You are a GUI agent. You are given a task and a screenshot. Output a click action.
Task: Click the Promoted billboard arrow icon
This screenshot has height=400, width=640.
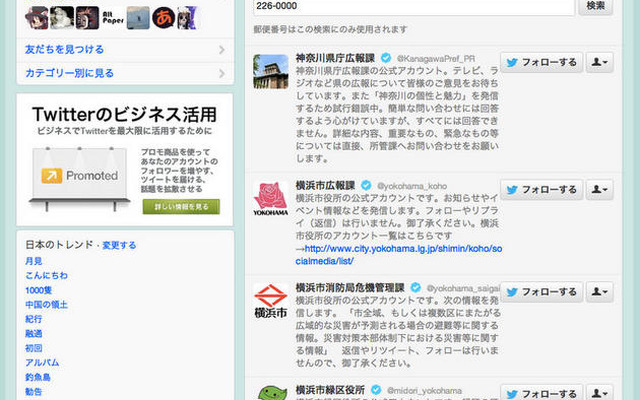pos(52,176)
